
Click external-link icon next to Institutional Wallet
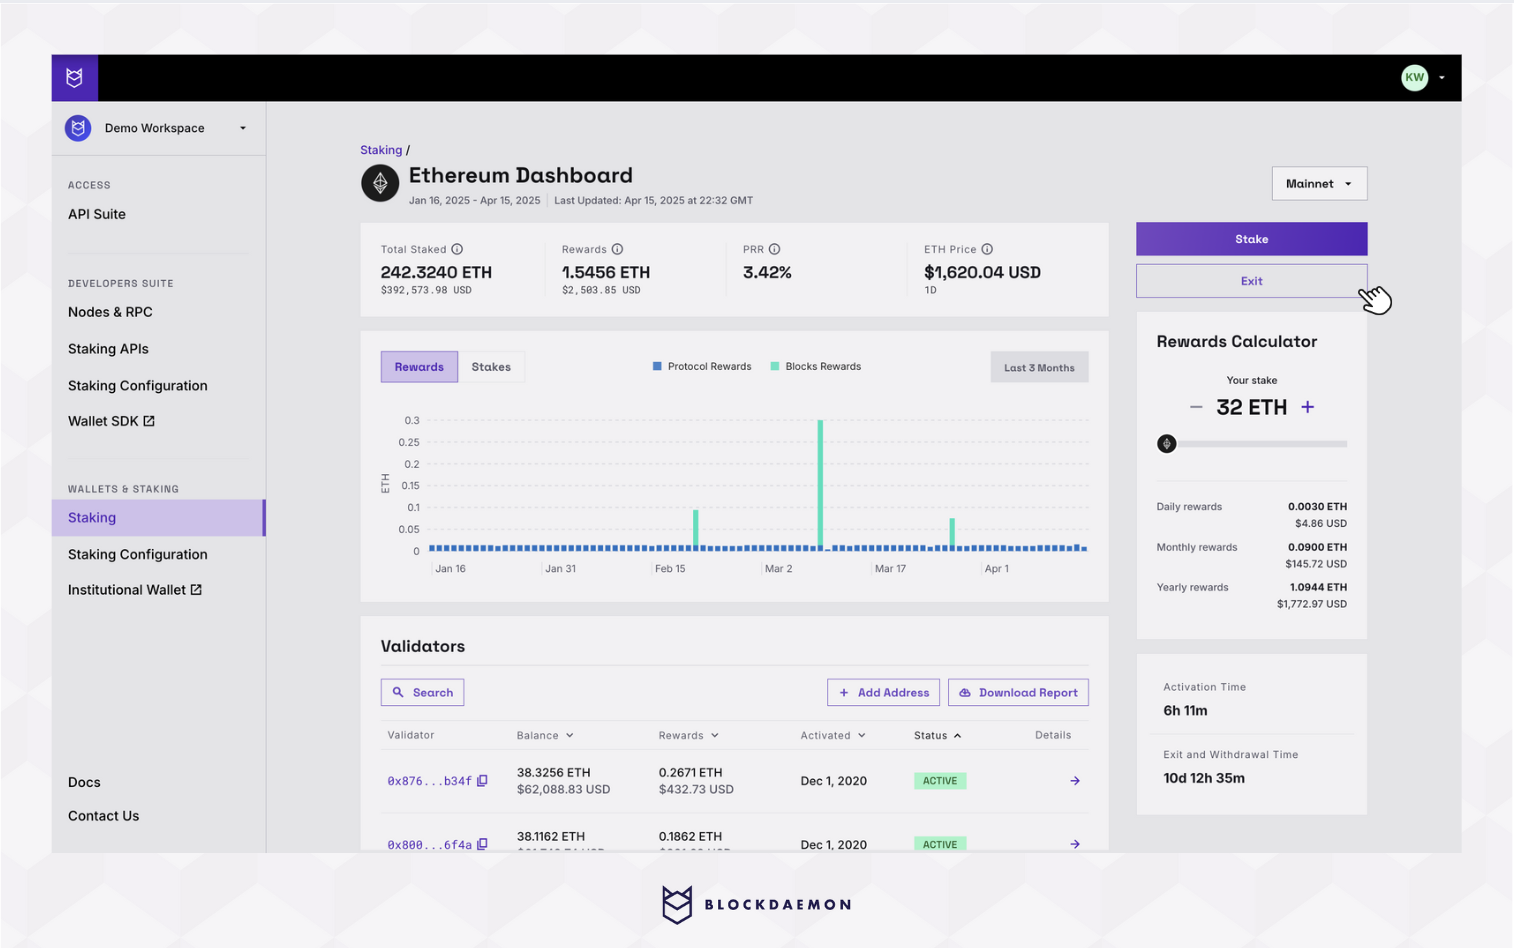[x=196, y=590]
